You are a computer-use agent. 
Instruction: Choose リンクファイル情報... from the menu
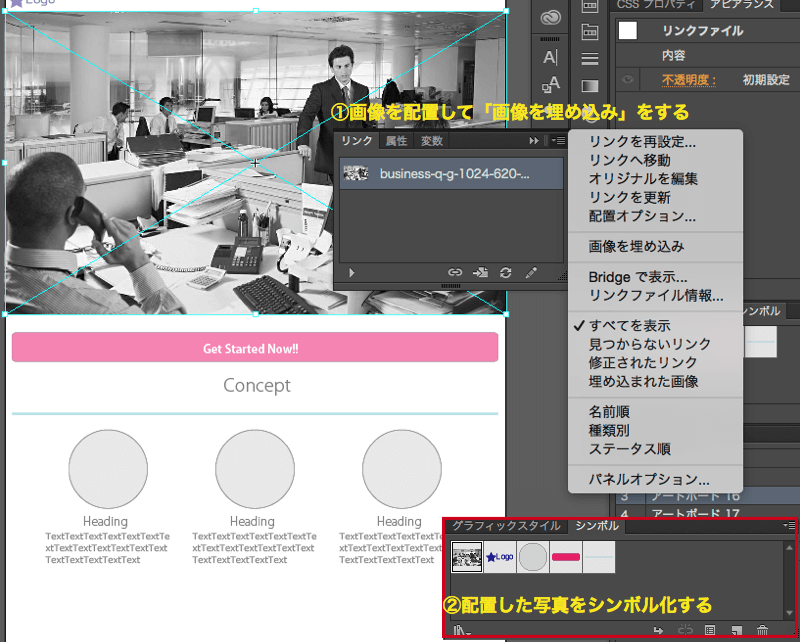pyautogui.click(x=655, y=295)
